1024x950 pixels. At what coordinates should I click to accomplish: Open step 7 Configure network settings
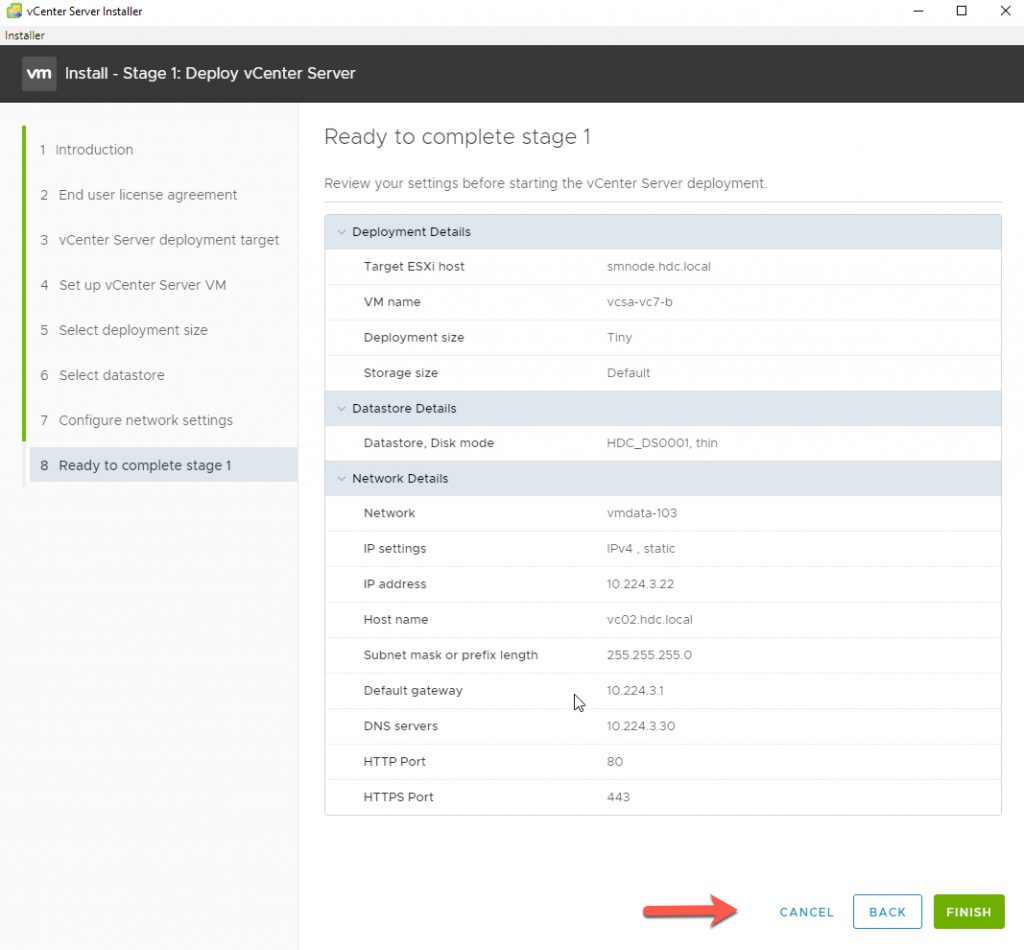pyautogui.click(x=136, y=420)
